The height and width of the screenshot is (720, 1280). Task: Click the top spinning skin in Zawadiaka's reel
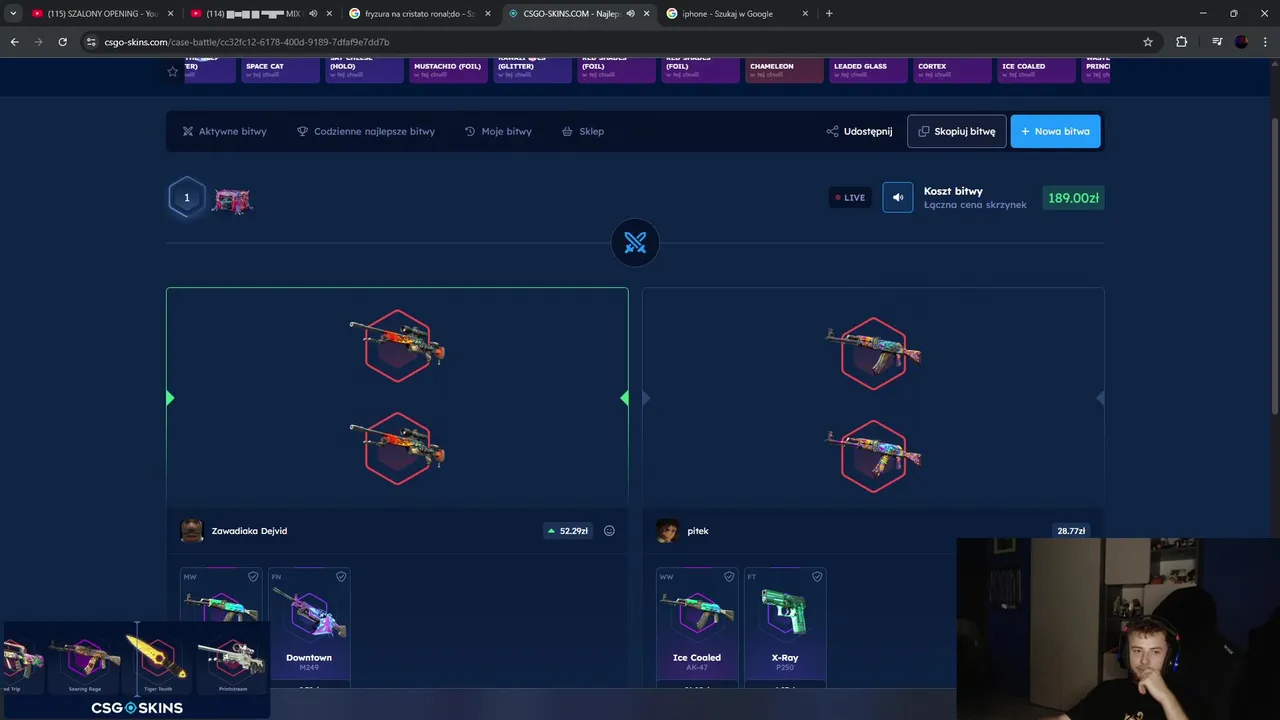point(397,346)
